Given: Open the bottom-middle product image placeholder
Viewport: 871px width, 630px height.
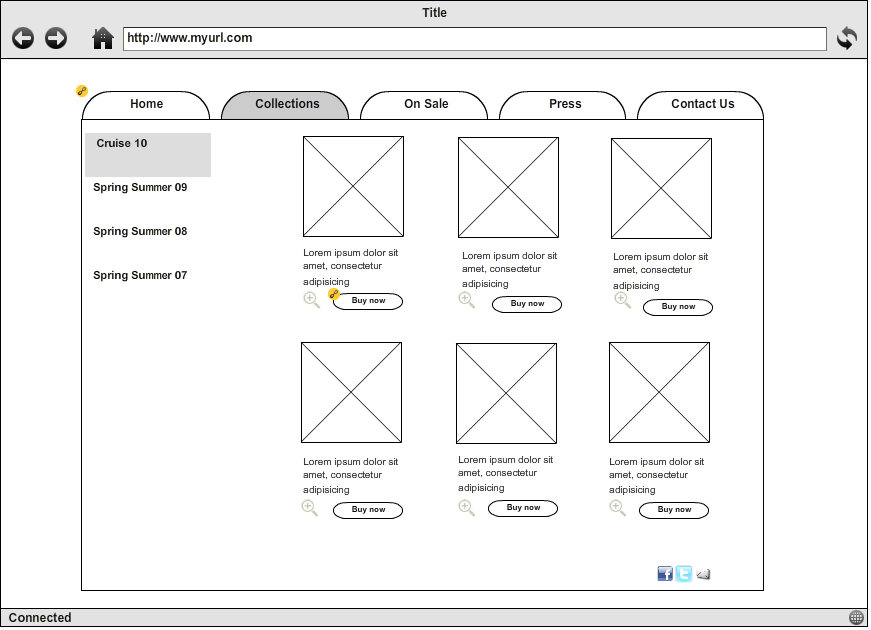Looking at the screenshot, I should tap(507, 393).
